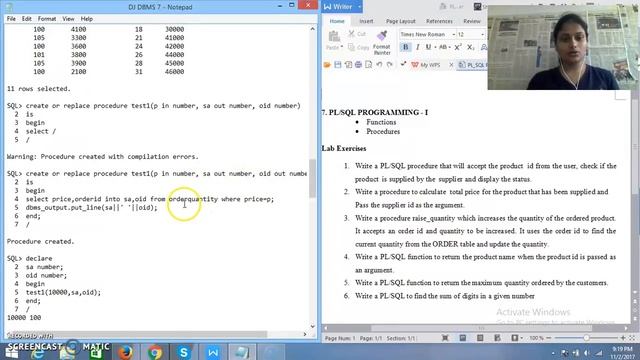Viewport: 640px width, 360px height.
Task: Click the volume speaker tray icon
Action: tap(587, 353)
